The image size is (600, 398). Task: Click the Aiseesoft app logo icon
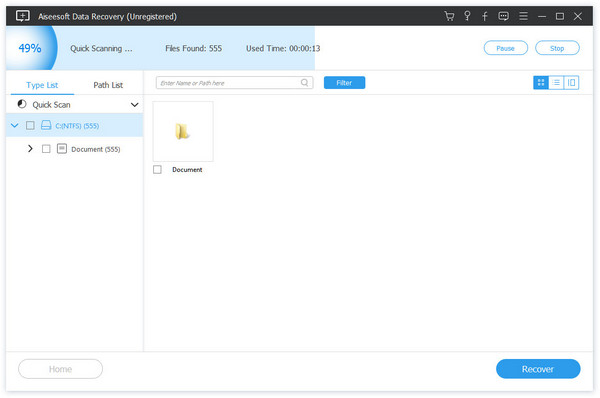point(23,16)
